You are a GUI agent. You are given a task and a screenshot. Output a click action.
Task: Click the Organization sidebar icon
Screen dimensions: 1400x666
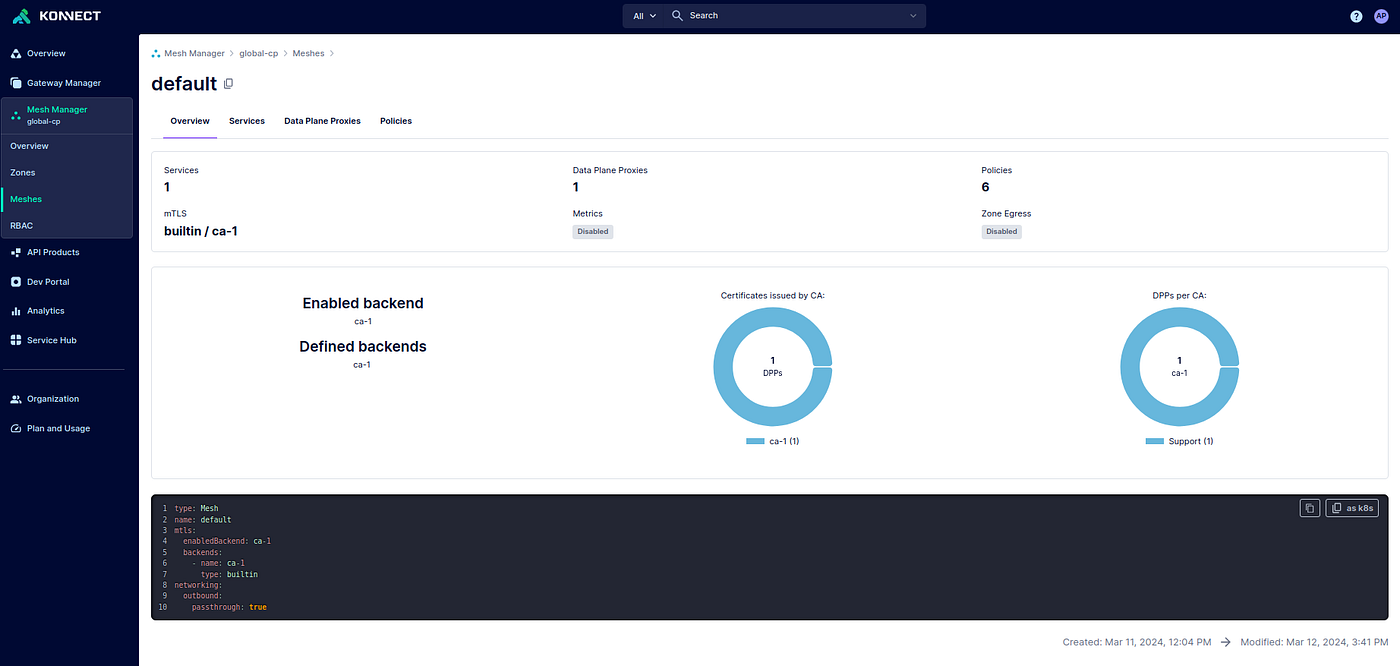[16, 399]
